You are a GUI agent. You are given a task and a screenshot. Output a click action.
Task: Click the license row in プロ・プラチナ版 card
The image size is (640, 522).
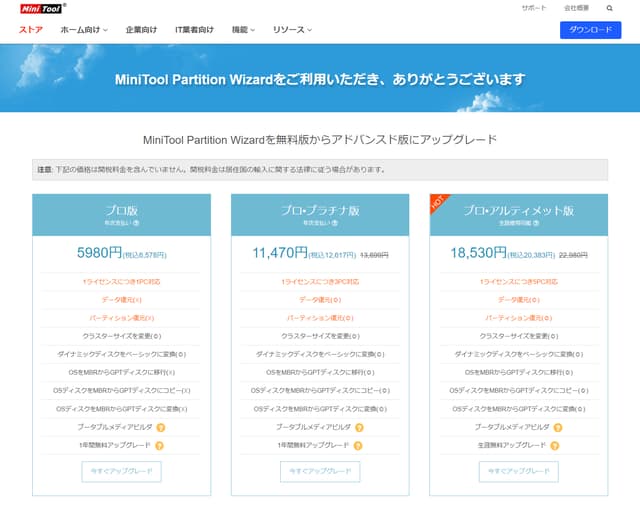pyautogui.click(x=320, y=282)
